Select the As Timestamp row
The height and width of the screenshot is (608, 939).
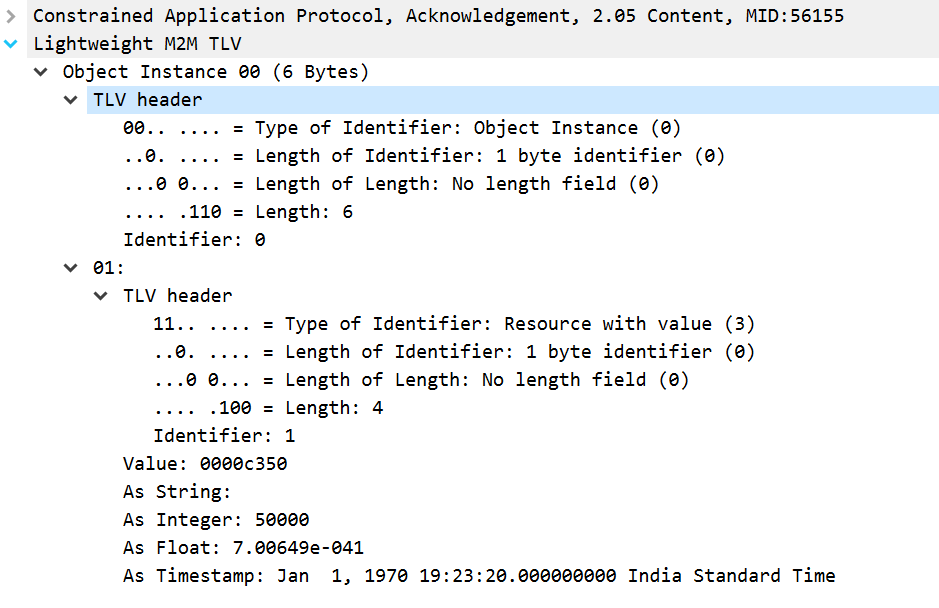coord(300,575)
